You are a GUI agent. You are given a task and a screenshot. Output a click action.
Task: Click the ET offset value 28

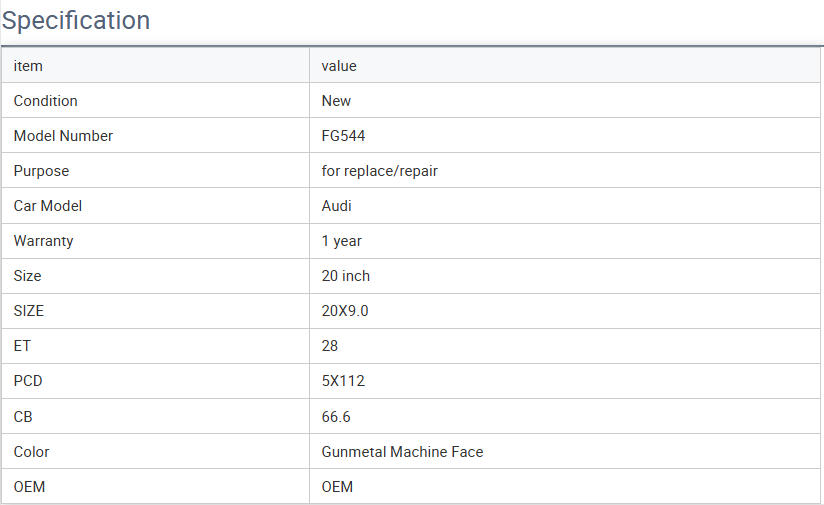click(x=330, y=346)
